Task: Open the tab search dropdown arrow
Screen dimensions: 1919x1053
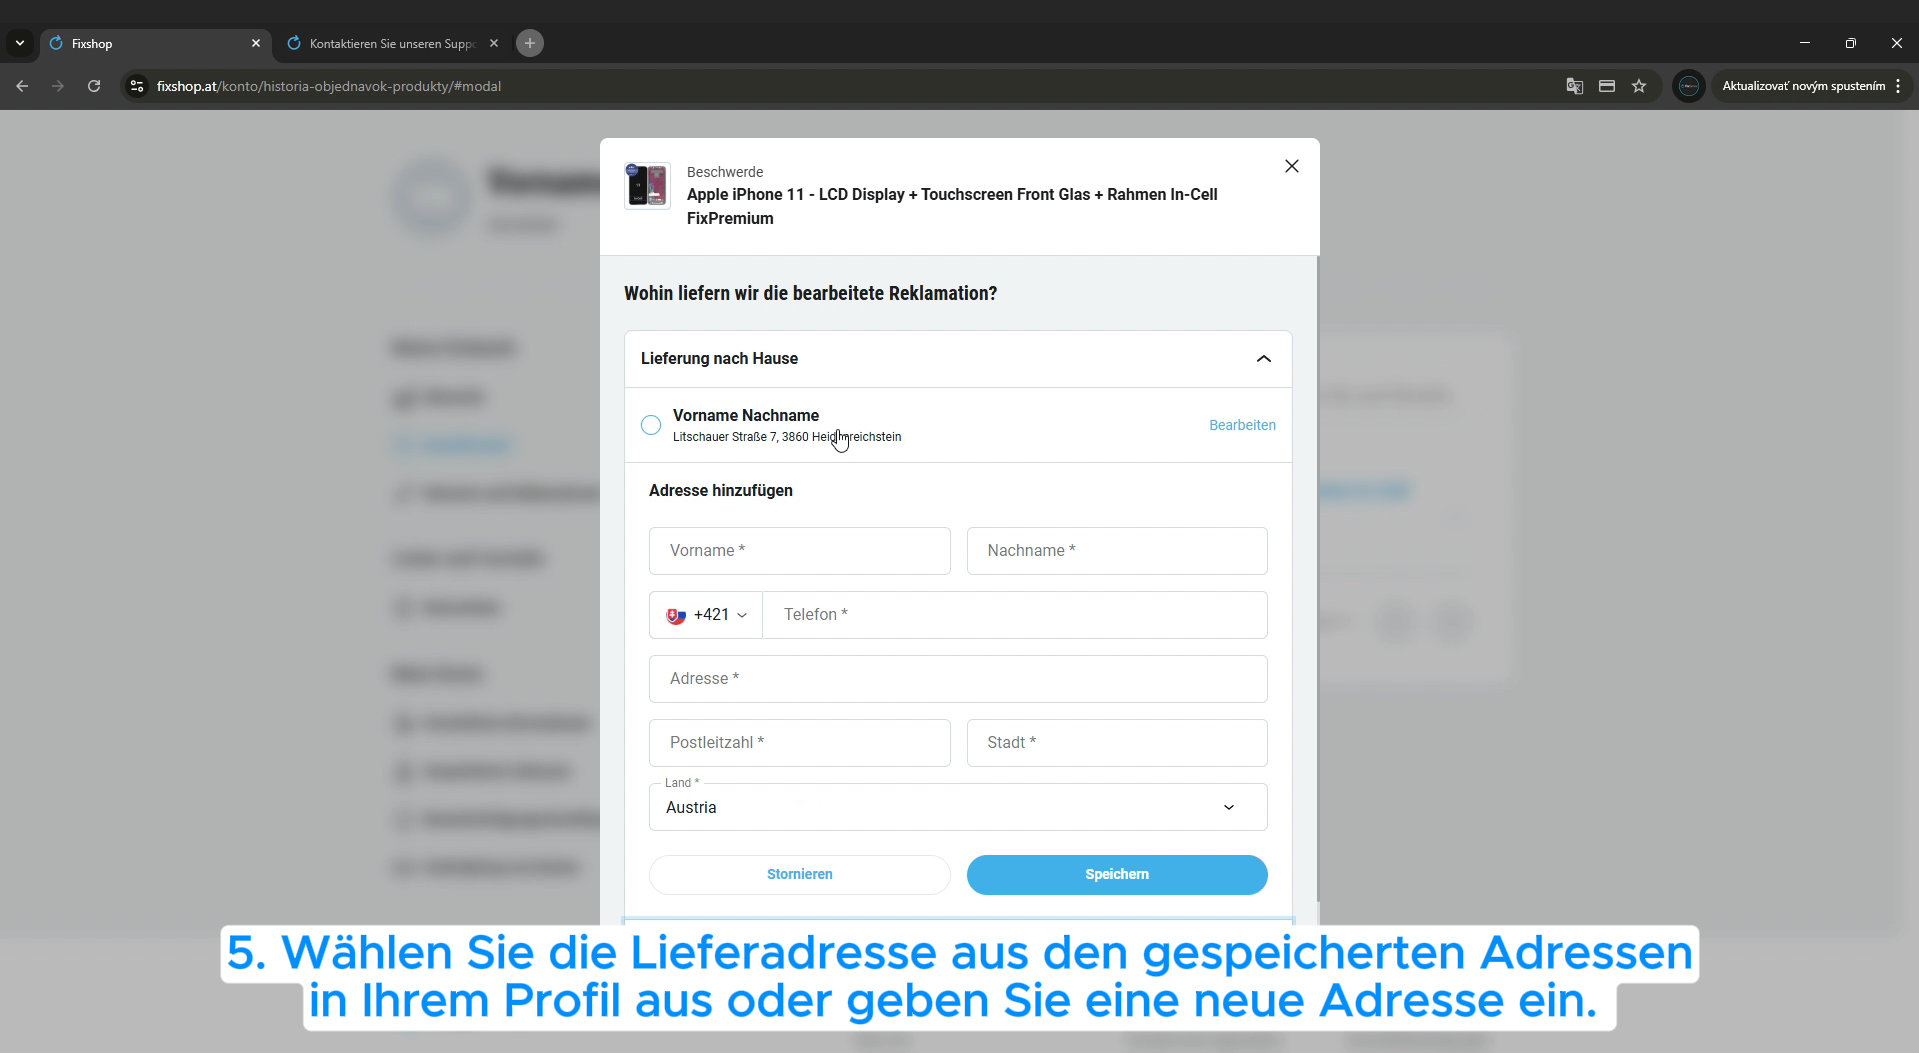Action: [20, 43]
